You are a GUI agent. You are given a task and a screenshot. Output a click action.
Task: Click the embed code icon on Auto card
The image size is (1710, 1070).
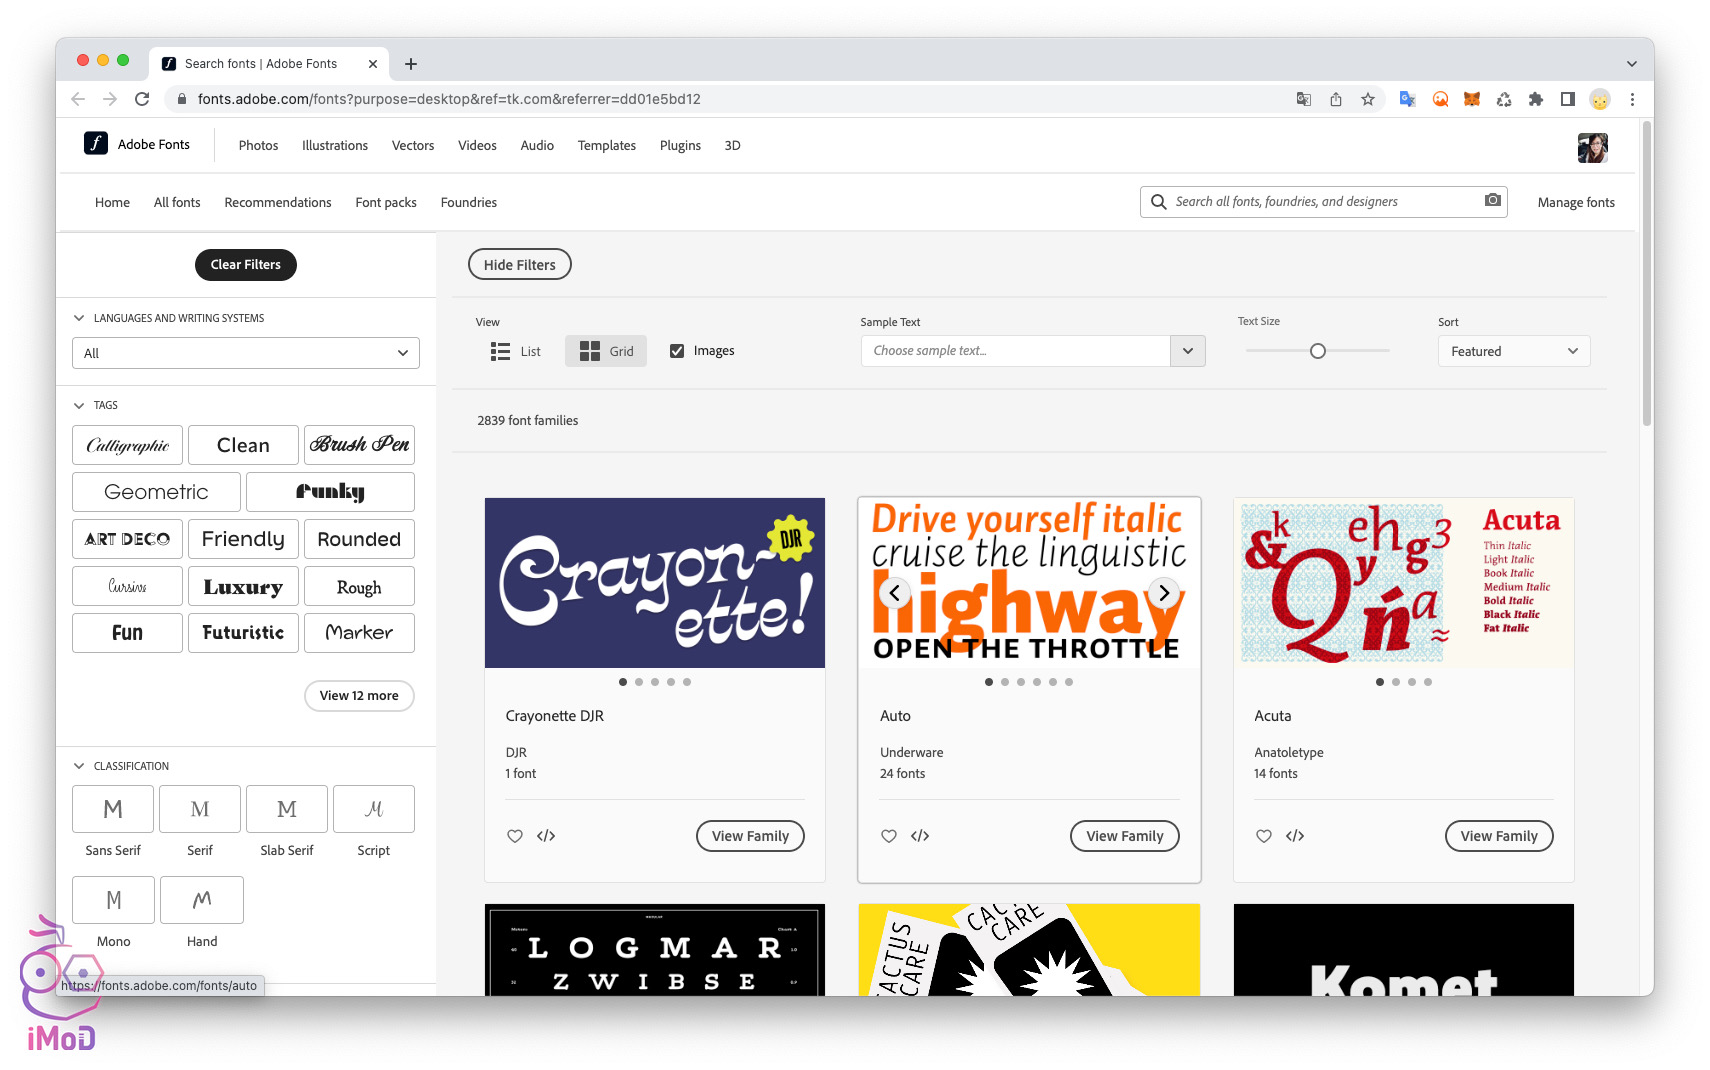point(920,836)
